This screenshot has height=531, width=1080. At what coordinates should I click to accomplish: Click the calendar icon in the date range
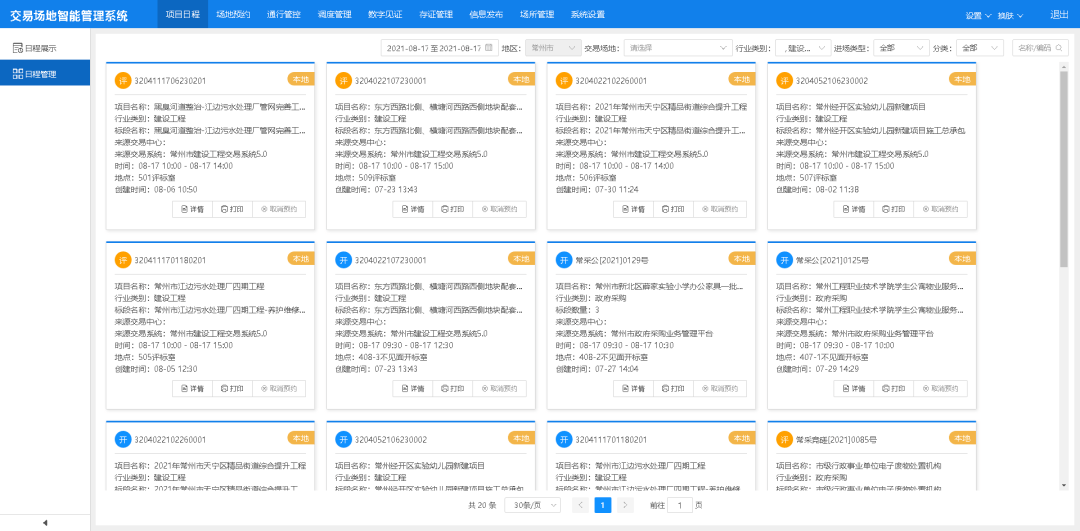[488, 48]
